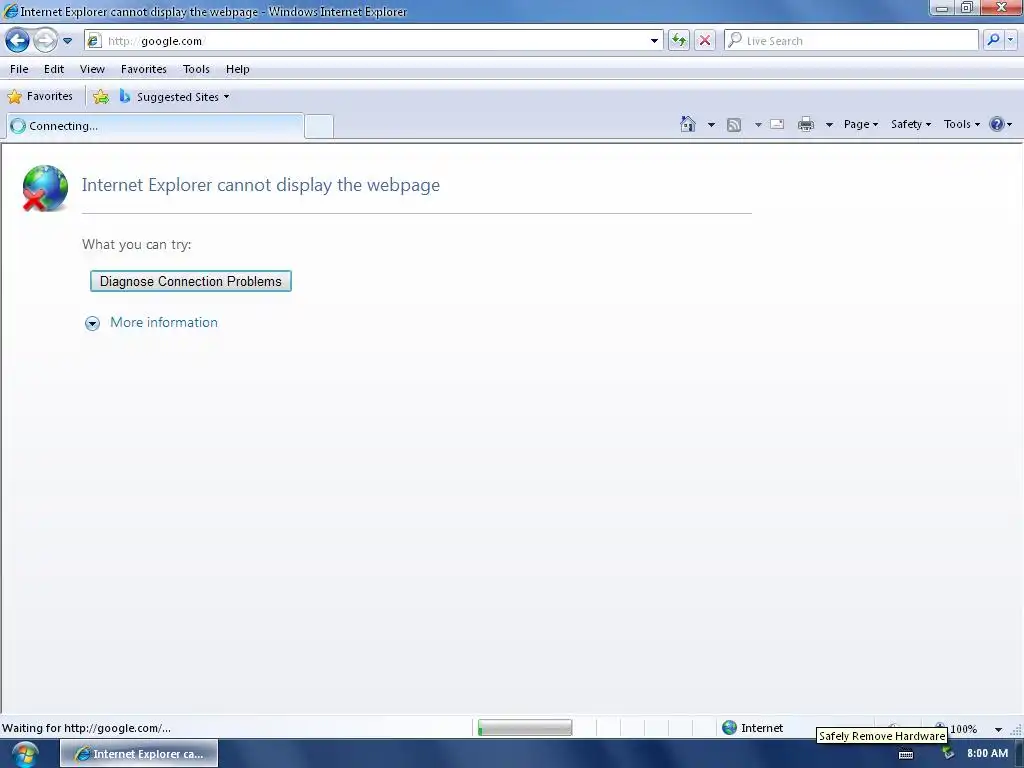The image size is (1024, 768).
Task: Open the File menu
Action: click(19, 69)
